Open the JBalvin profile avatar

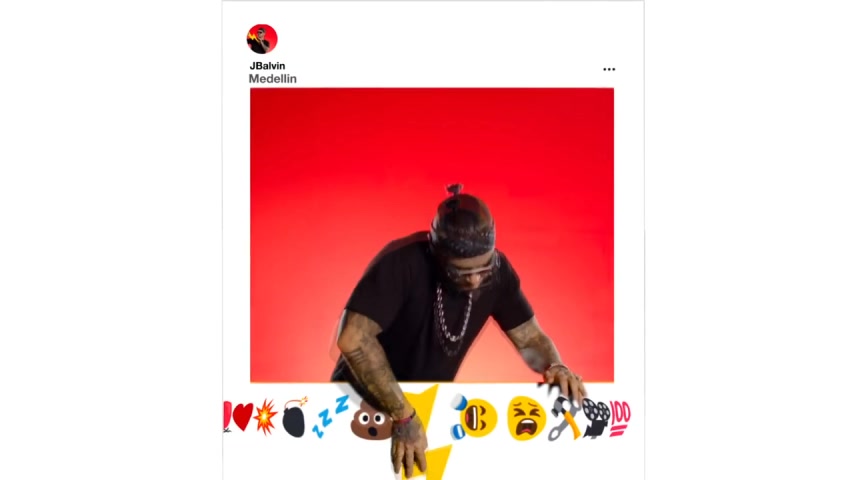262,39
